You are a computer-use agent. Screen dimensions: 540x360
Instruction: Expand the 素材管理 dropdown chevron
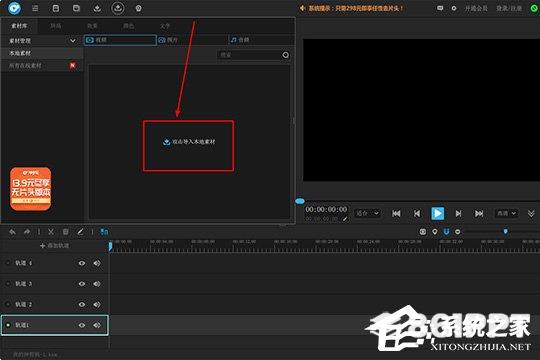tap(73, 41)
